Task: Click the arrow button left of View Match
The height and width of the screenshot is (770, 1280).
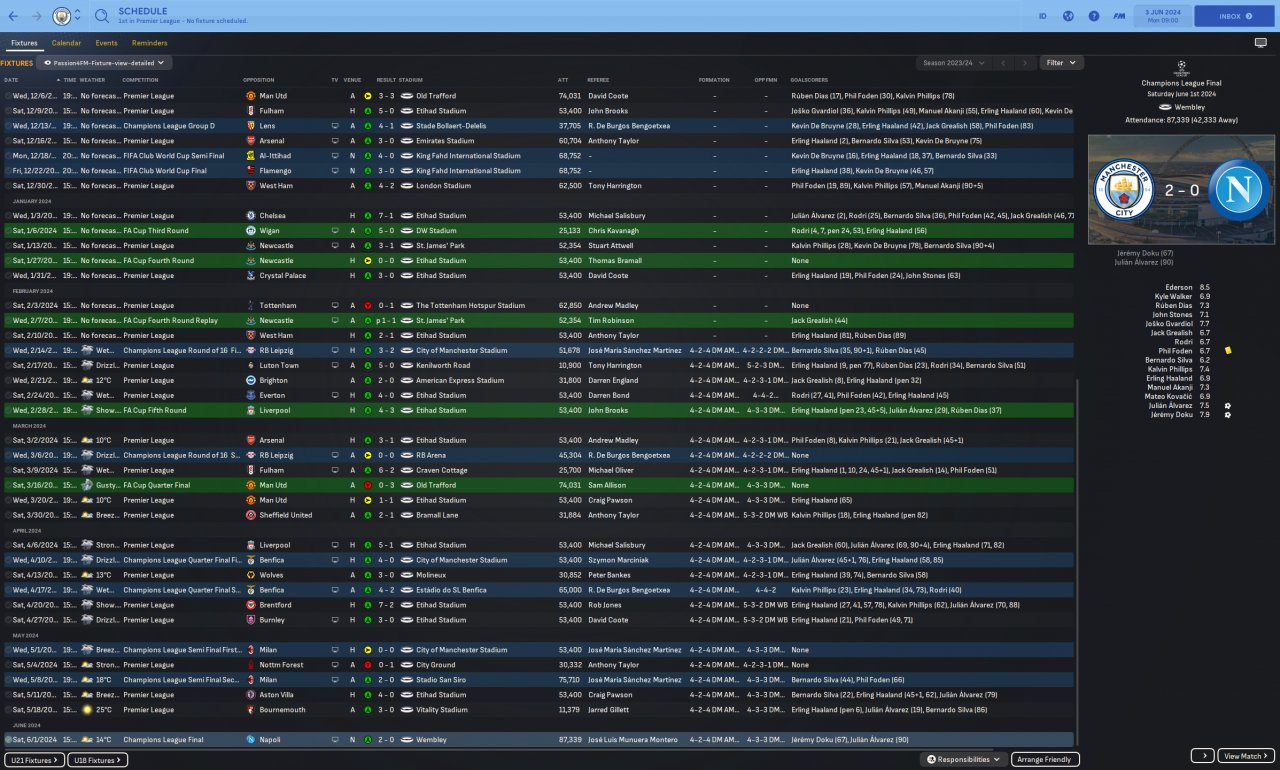Action: click(x=1202, y=756)
